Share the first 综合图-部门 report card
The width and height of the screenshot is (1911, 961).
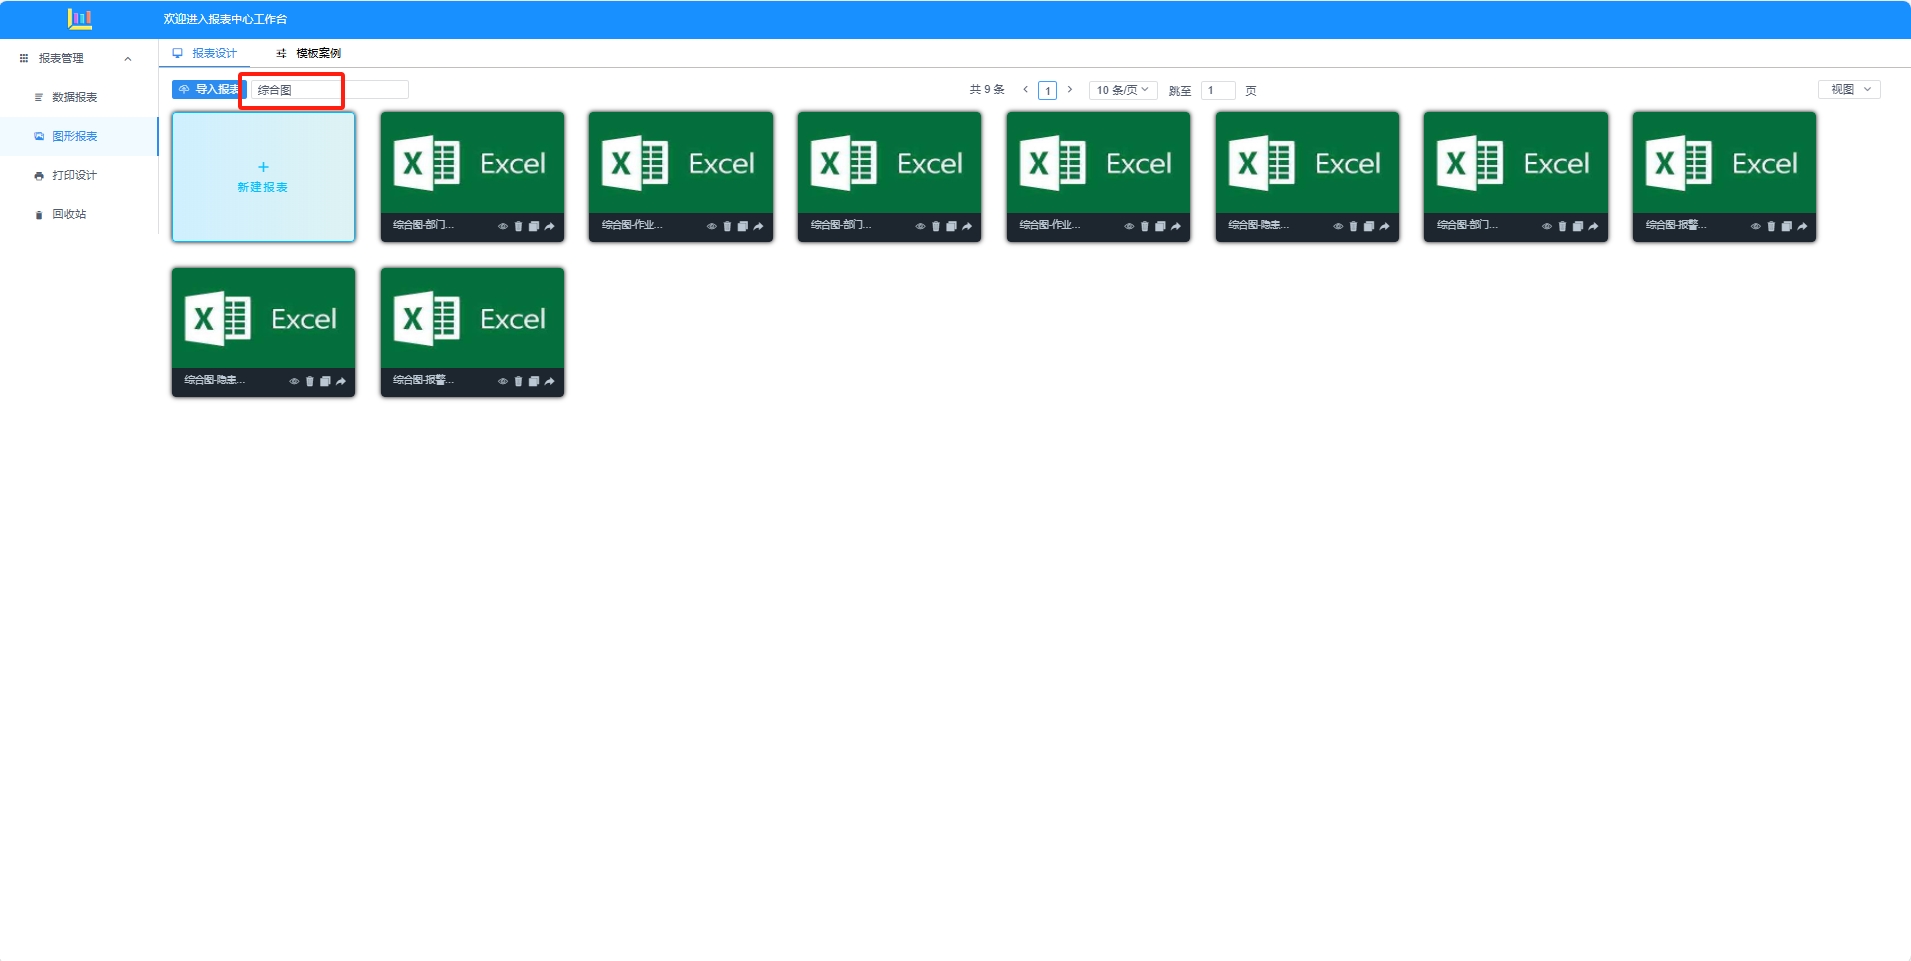pyautogui.click(x=549, y=226)
